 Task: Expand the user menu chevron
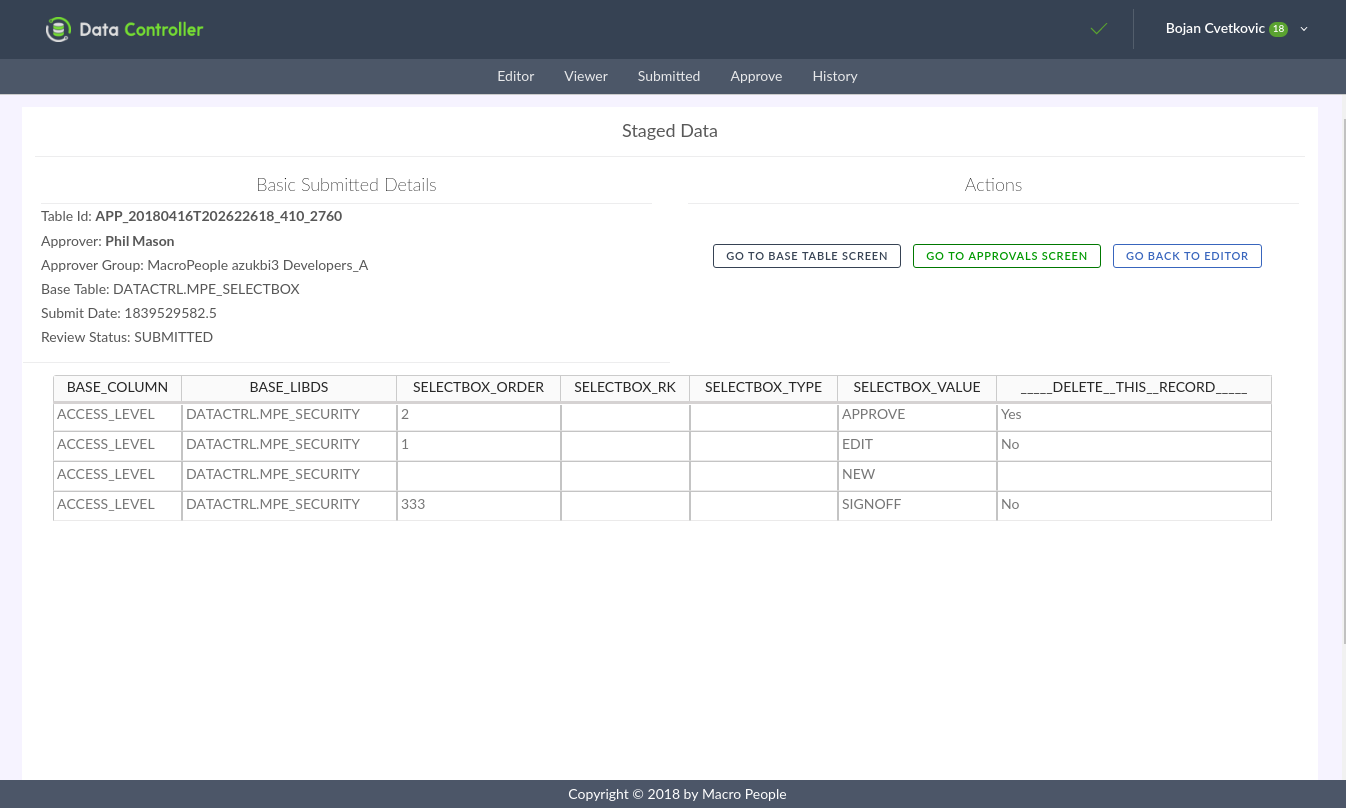tap(1304, 30)
